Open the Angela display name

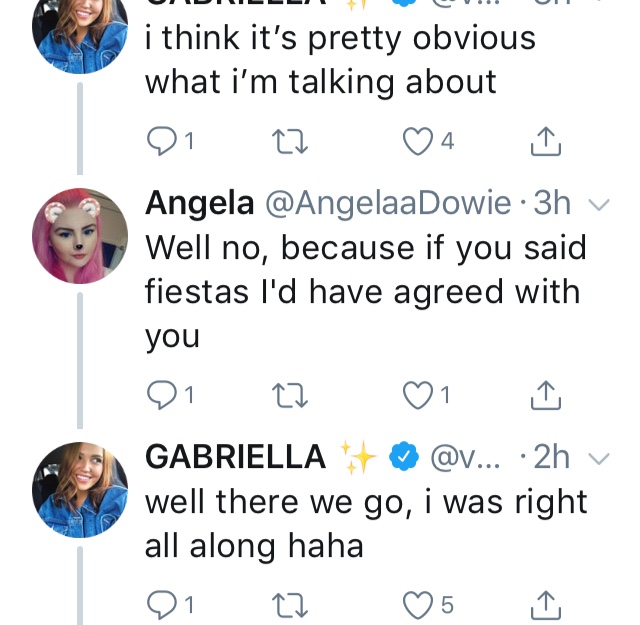(200, 204)
